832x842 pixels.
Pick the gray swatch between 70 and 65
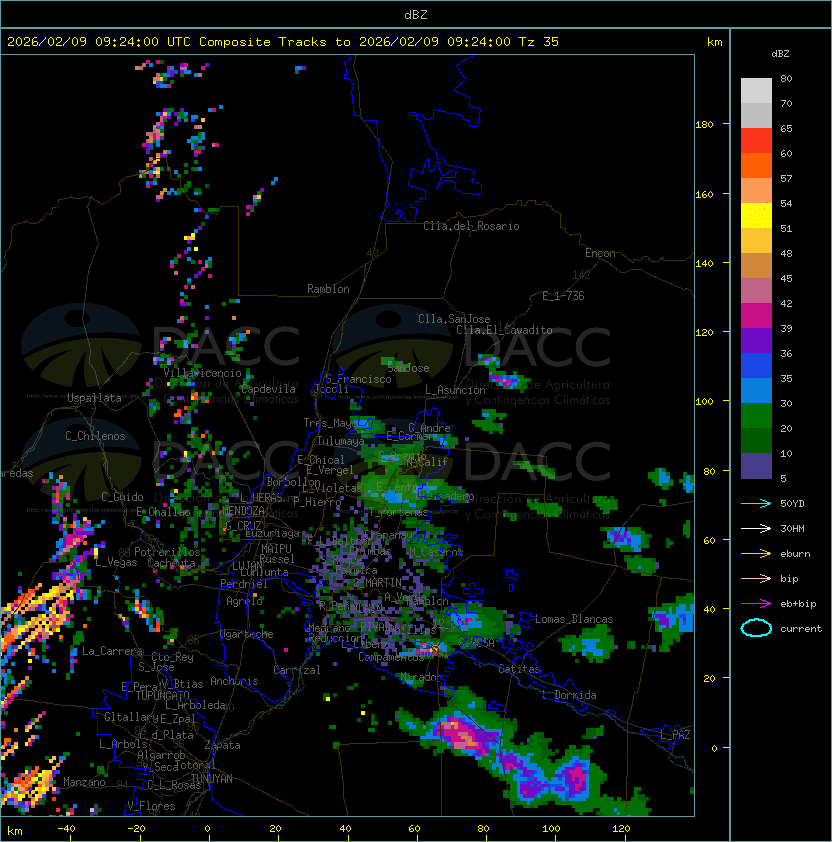click(x=756, y=115)
